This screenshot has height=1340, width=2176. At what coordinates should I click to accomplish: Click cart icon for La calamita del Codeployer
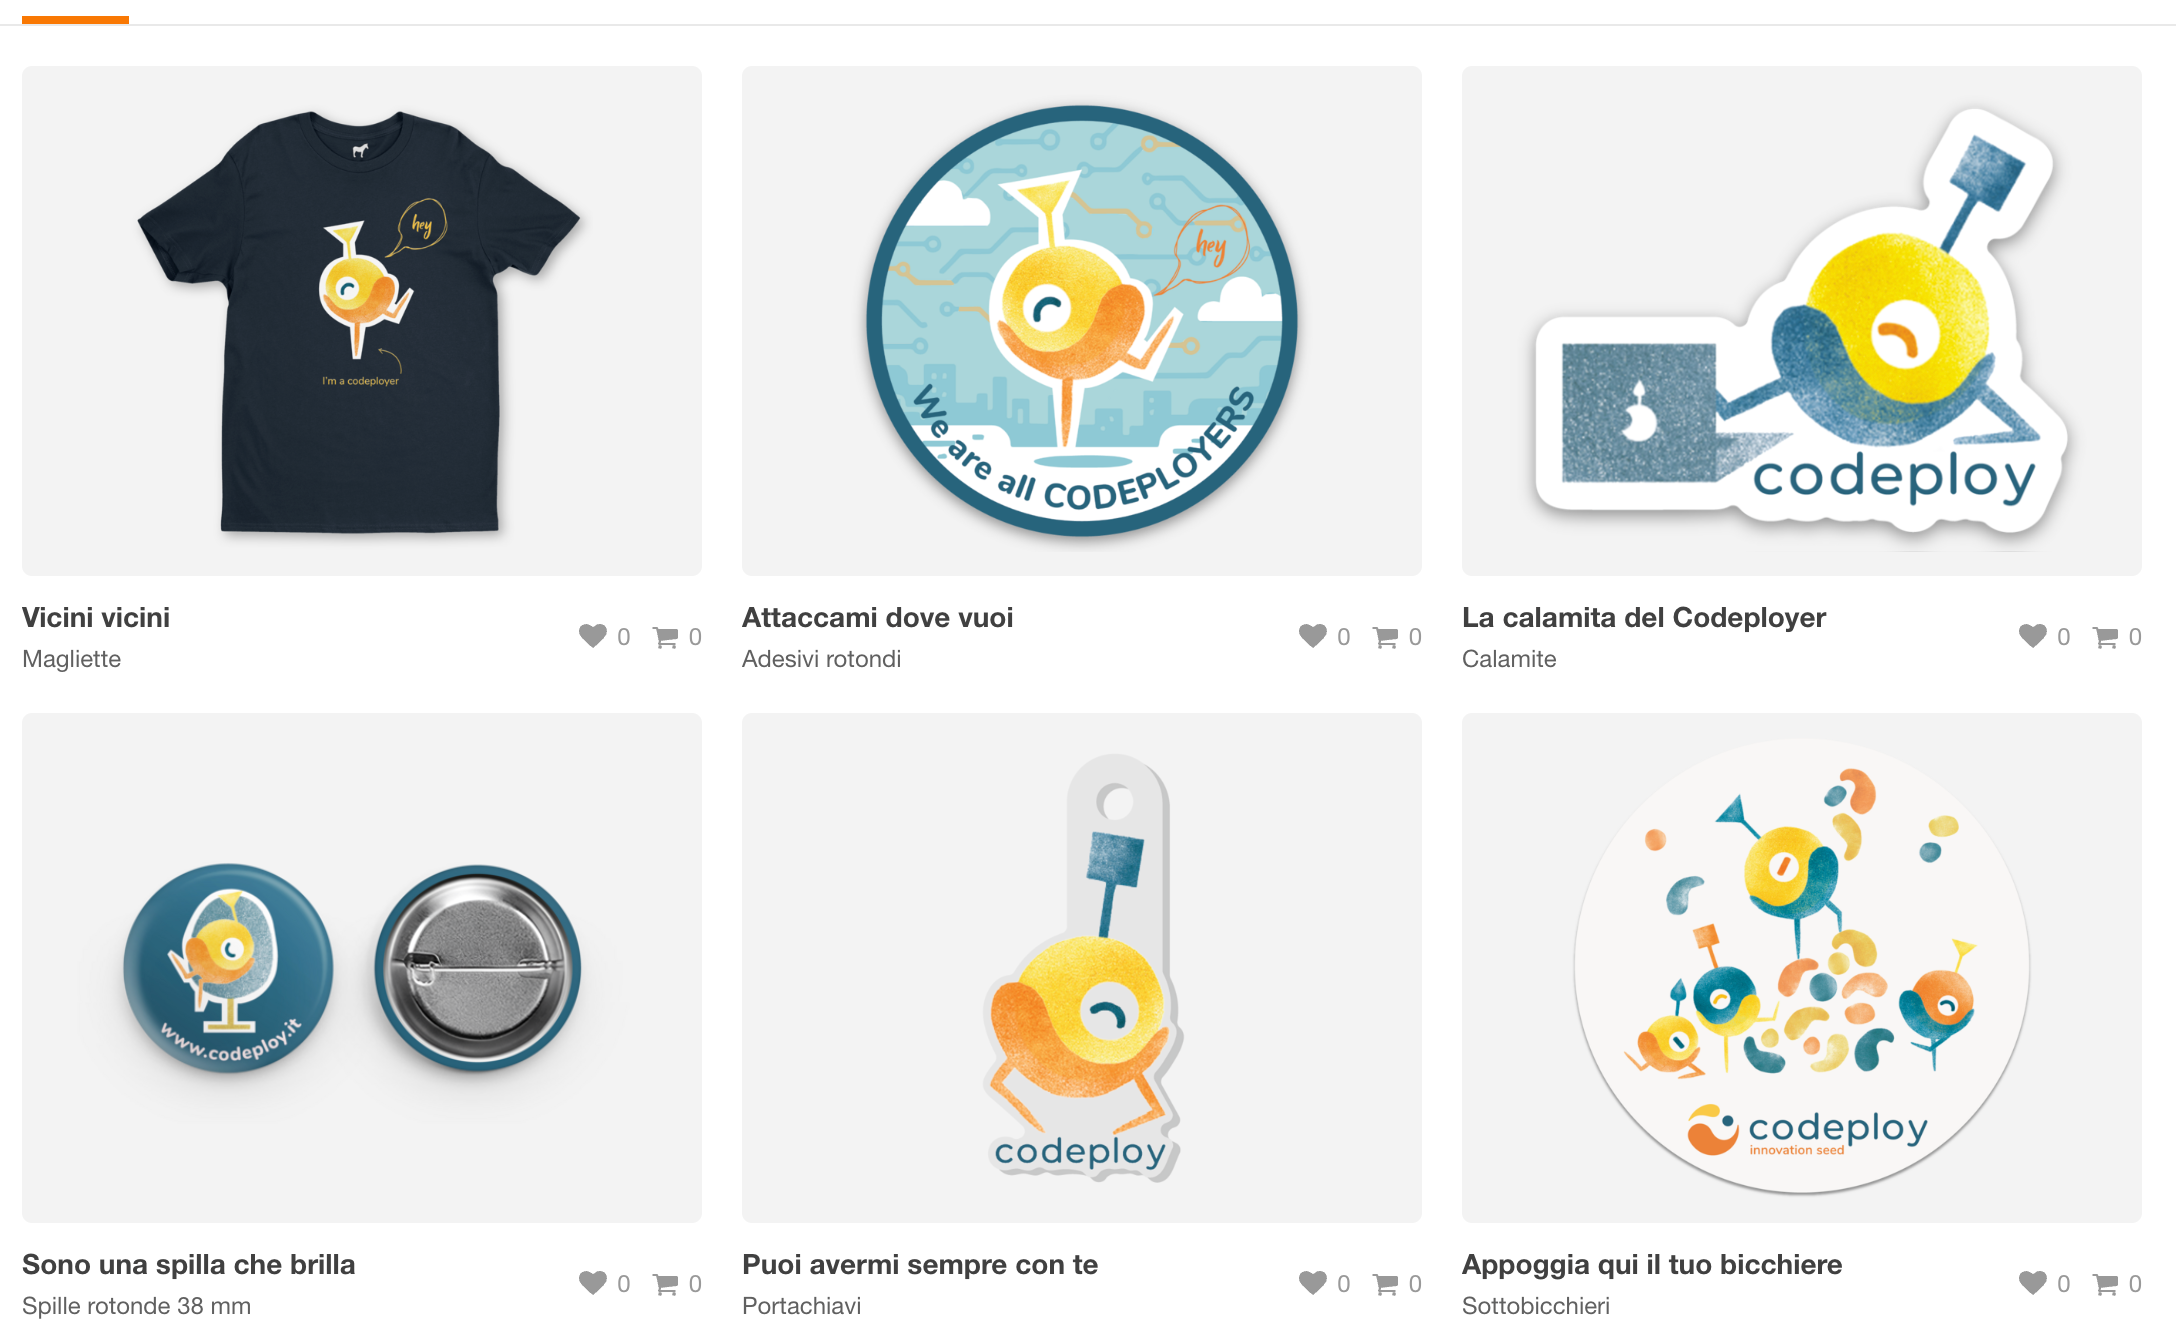tap(2105, 637)
